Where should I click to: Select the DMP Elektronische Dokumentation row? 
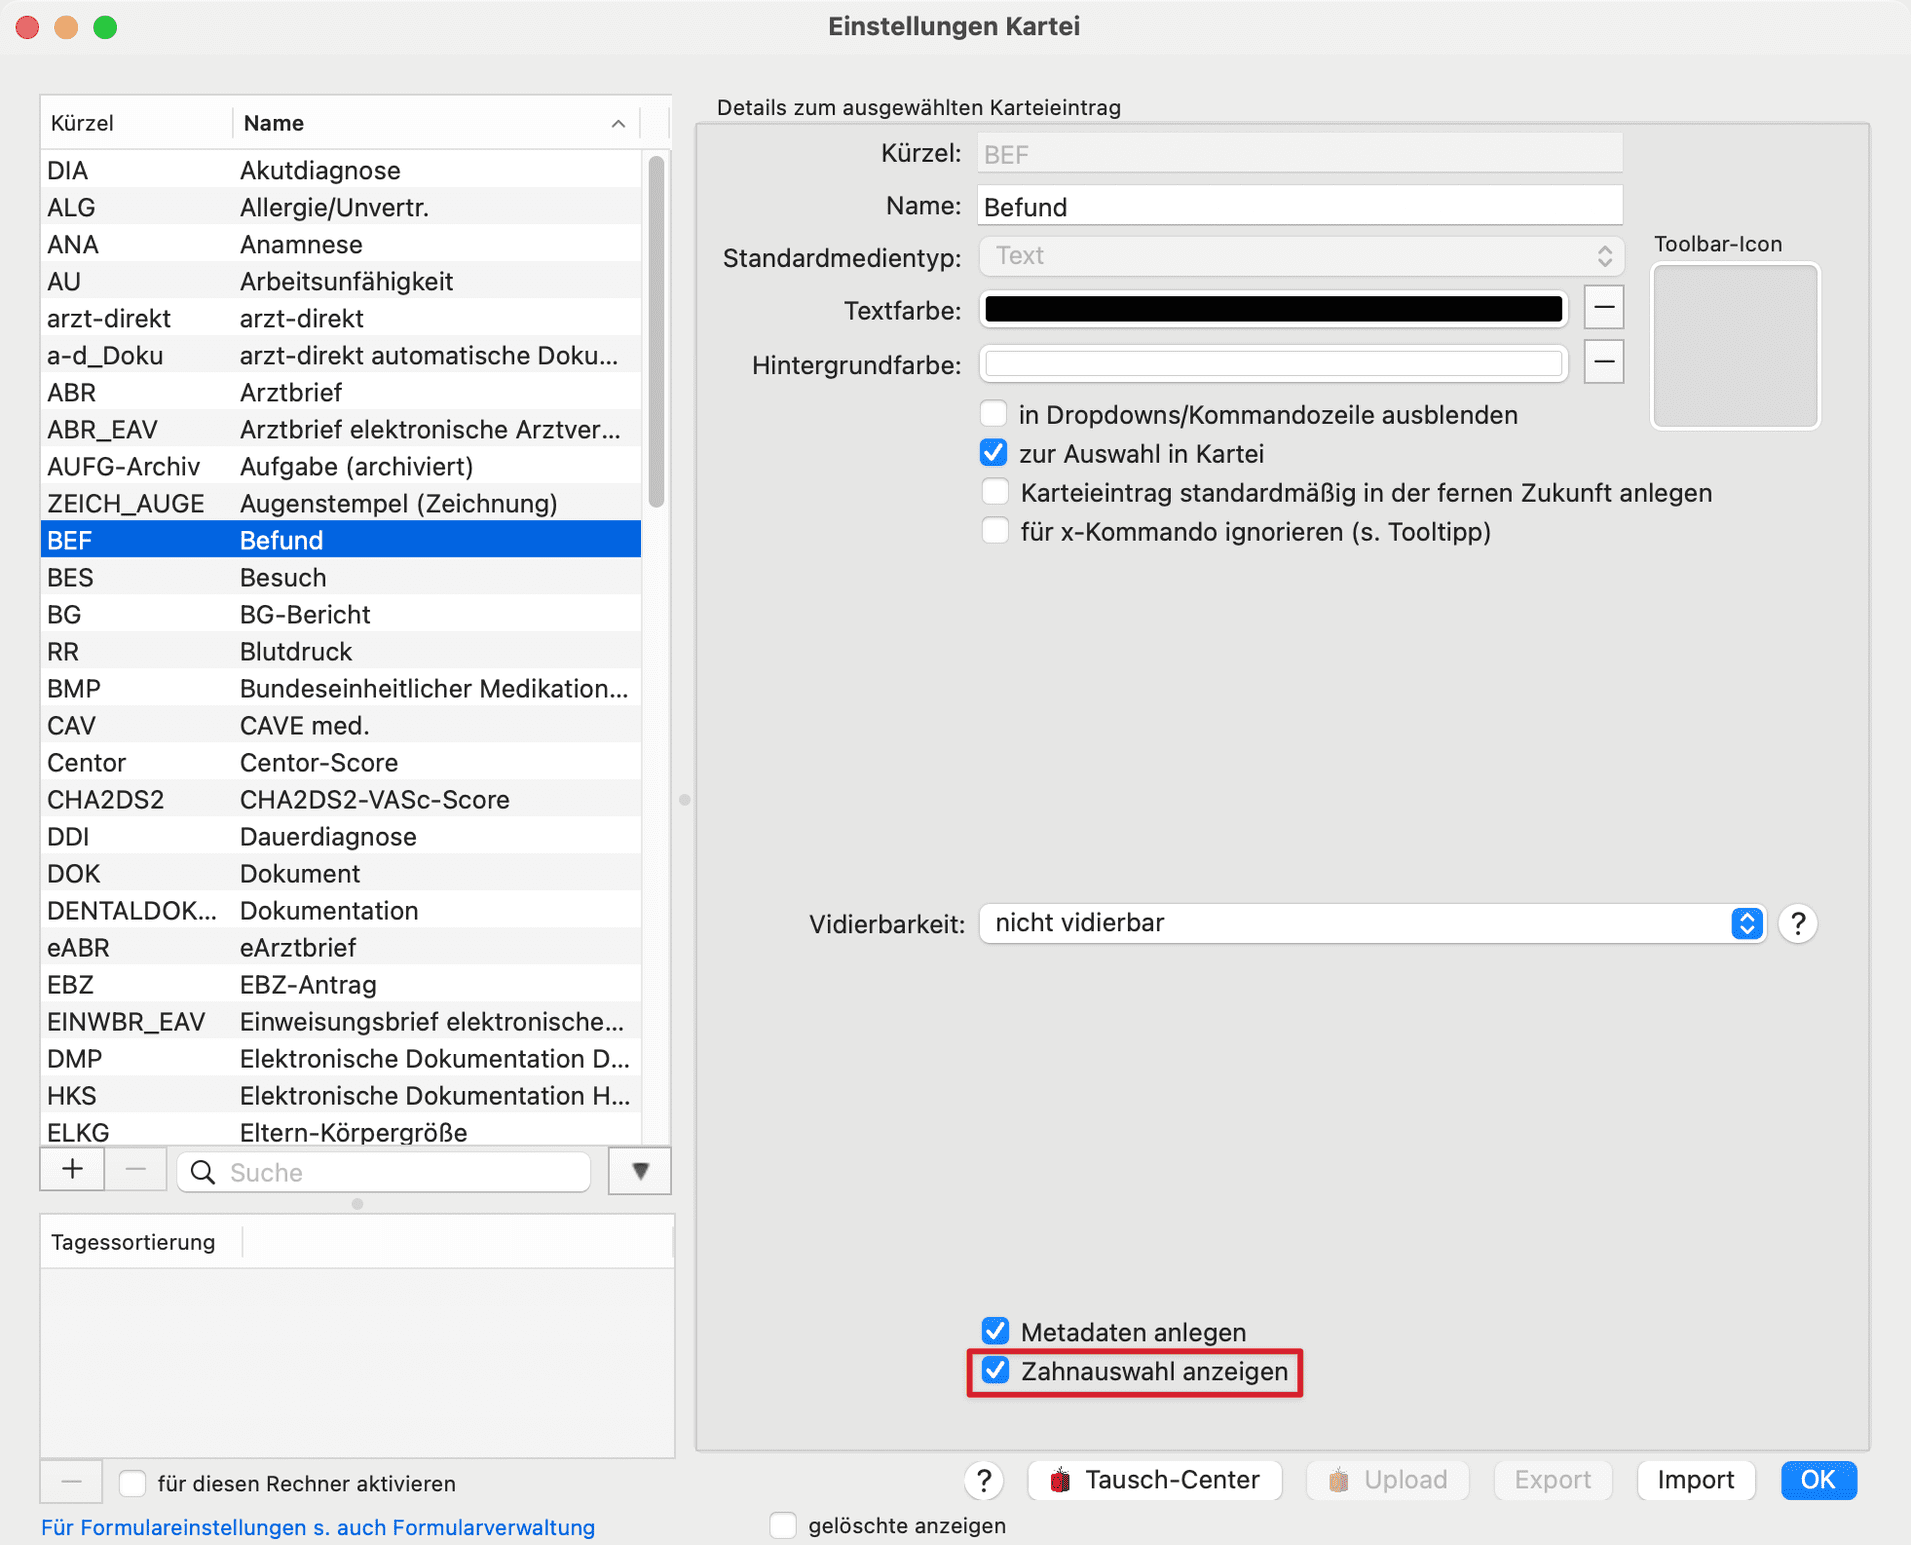(x=340, y=1058)
